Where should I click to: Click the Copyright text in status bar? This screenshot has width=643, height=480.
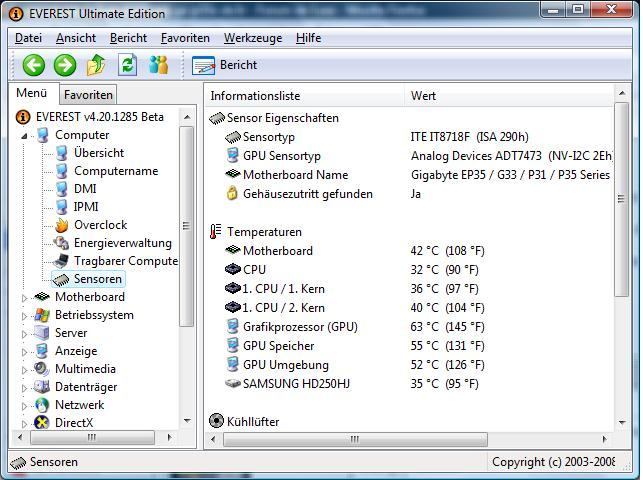(x=554, y=462)
